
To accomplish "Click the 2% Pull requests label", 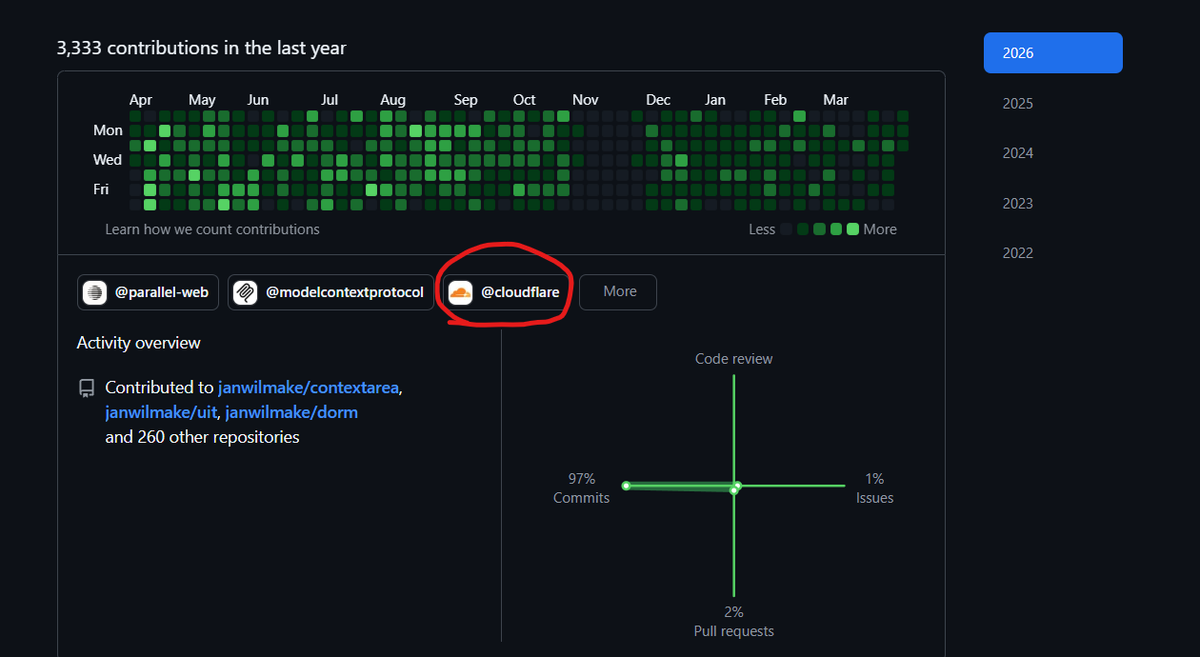I will [x=734, y=621].
